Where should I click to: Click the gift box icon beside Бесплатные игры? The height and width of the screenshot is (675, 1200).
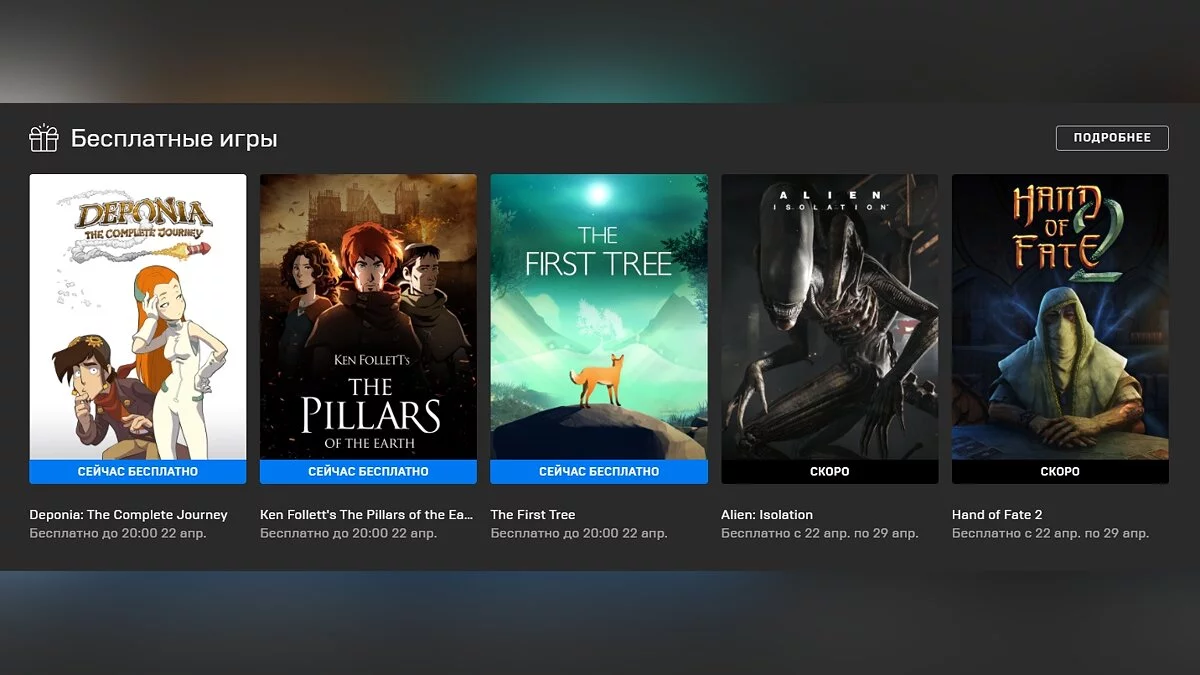pyautogui.click(x=44, y=138)
